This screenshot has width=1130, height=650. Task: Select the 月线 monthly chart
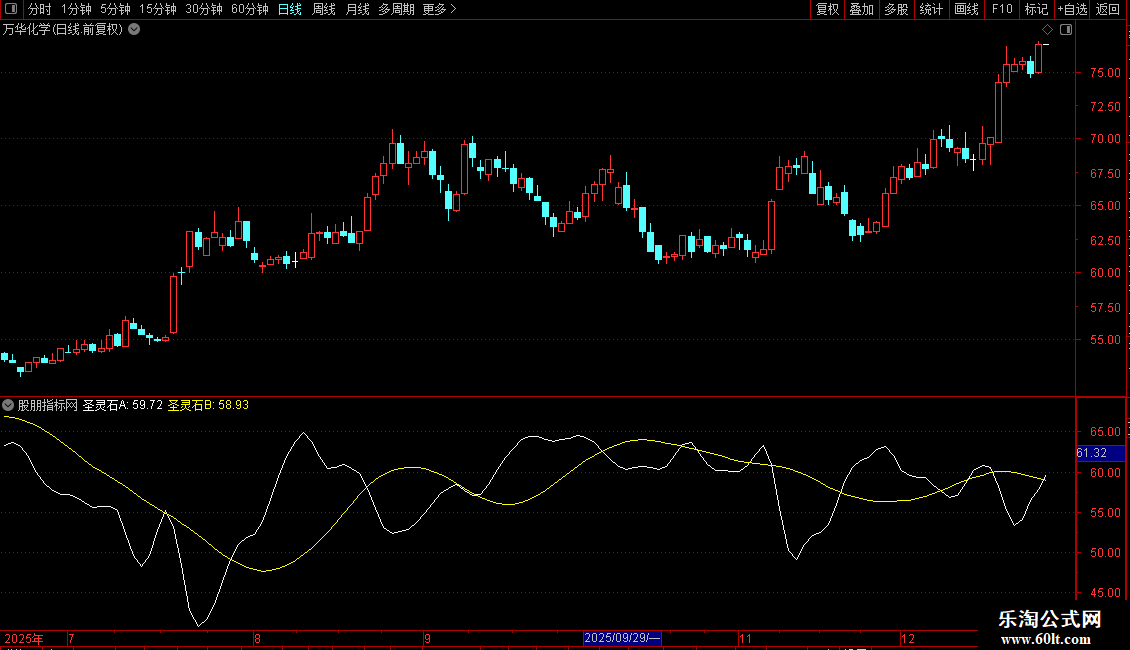coord(357,9)
